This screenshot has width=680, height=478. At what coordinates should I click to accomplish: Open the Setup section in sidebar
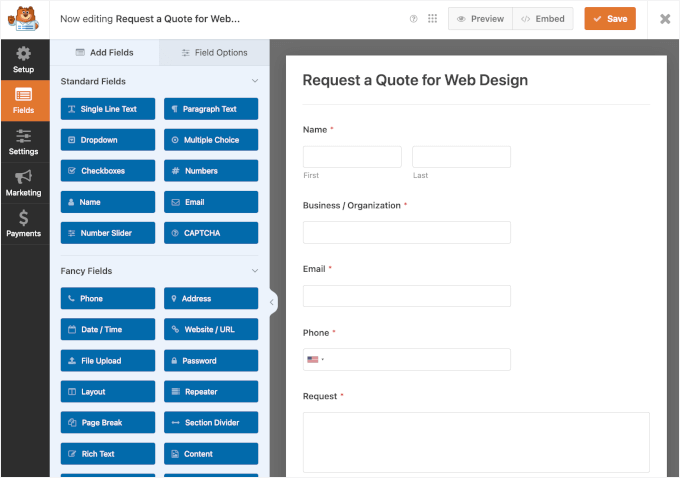tap(24, 59)
